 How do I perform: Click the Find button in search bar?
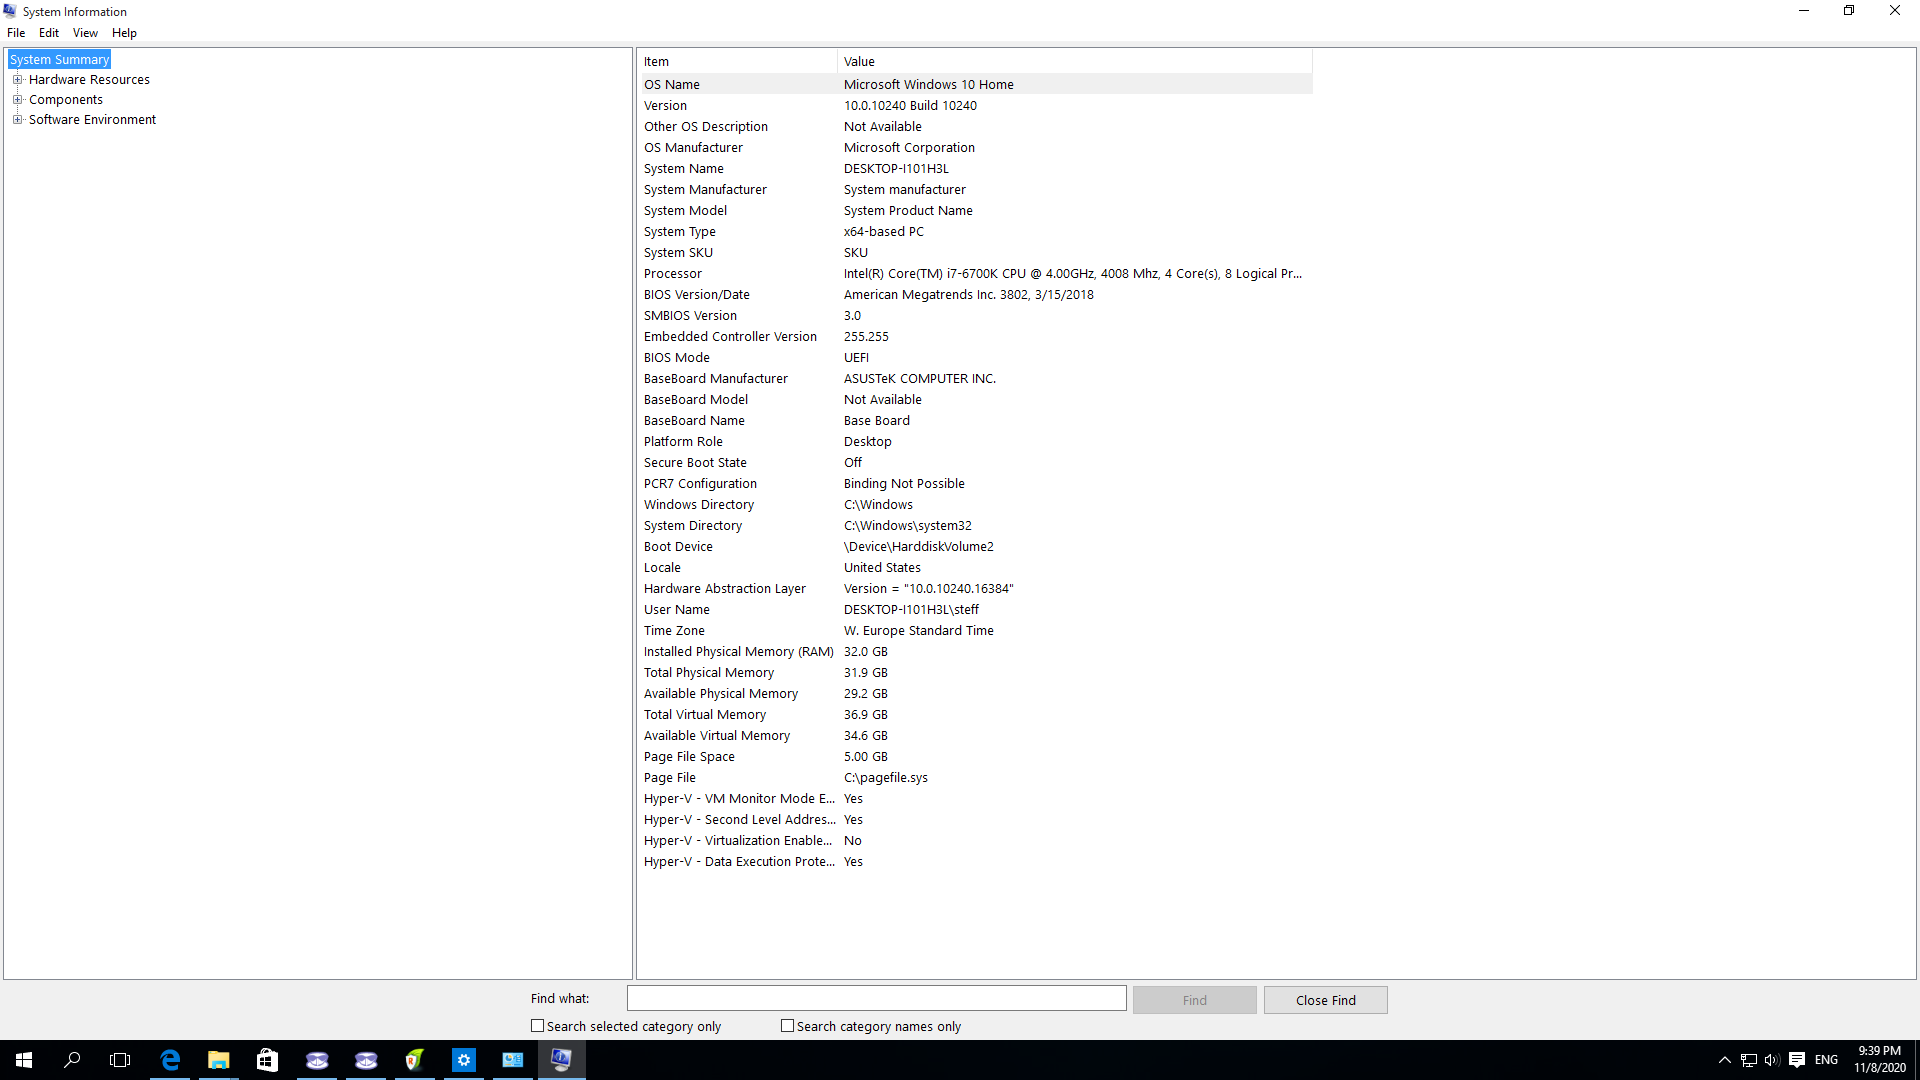[1193, 998]
